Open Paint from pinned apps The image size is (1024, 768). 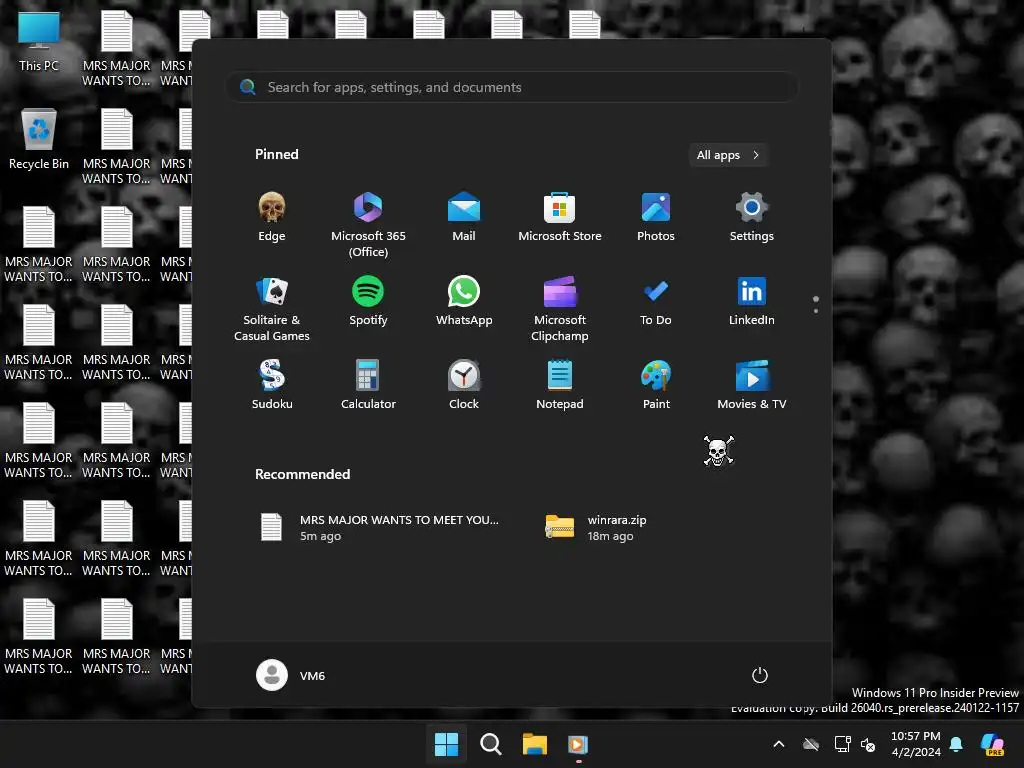coord(656,385)
